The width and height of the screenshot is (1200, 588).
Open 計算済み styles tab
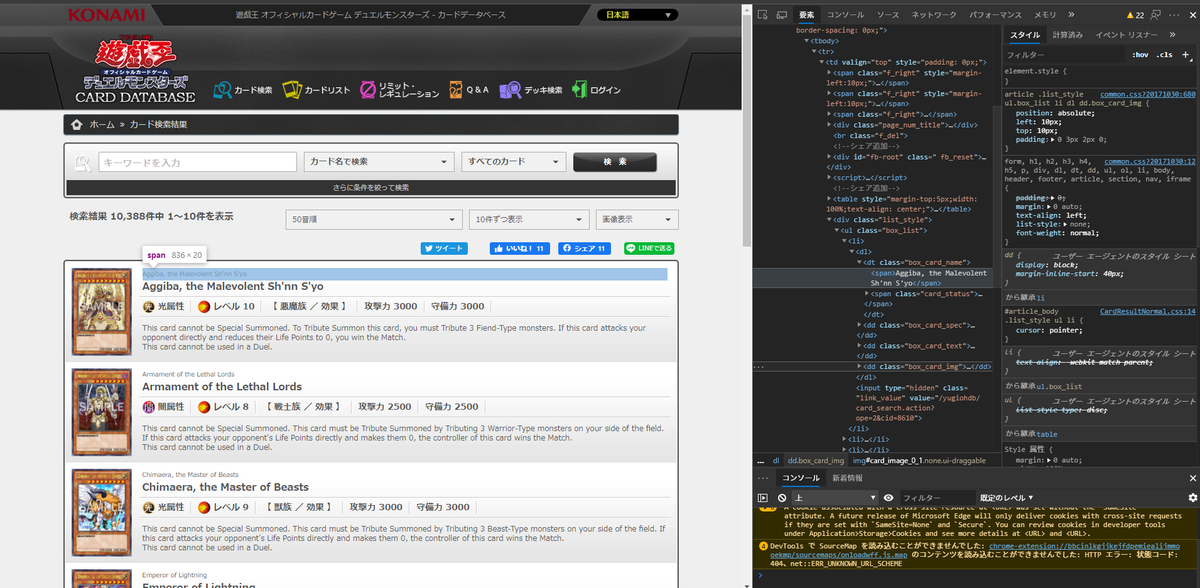click(1067, 34)
